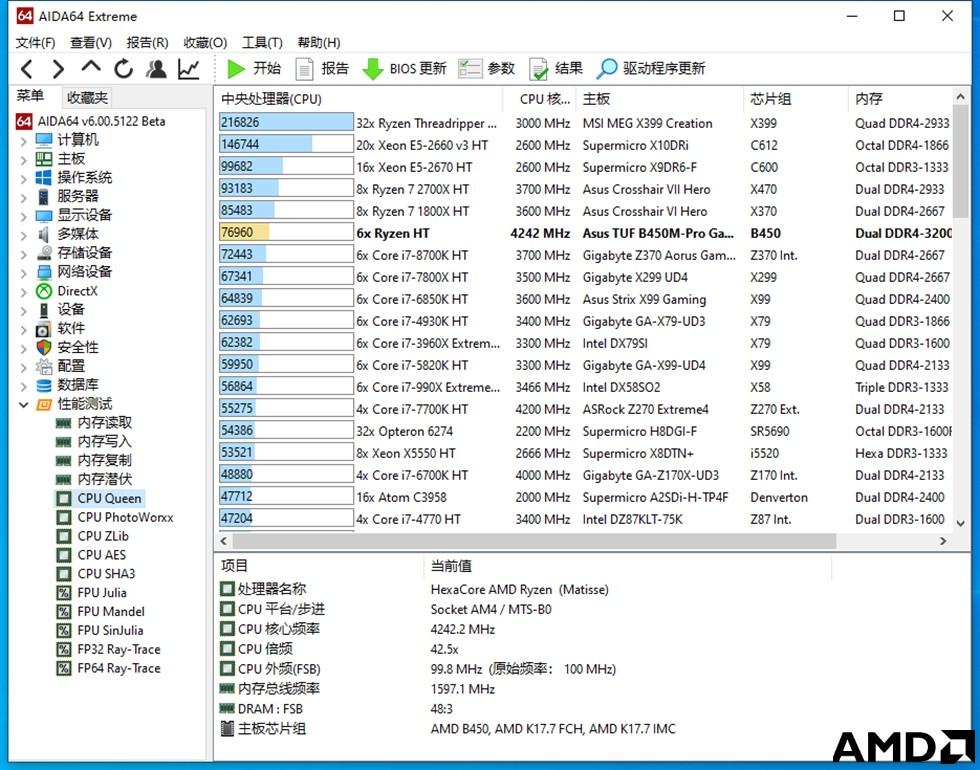Launch 驱动程序更新 driver update
This screenshot has height=770, width=980.
coord(651,69)
